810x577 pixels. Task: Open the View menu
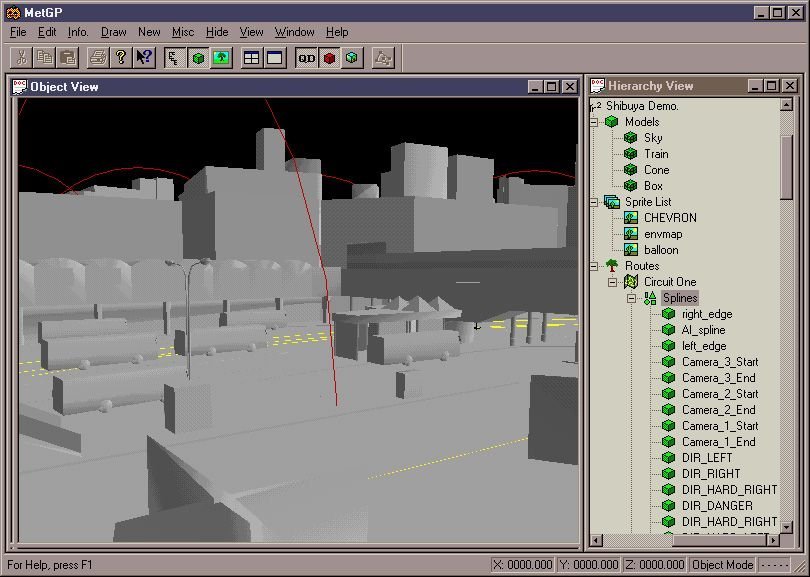coord(252,32)
